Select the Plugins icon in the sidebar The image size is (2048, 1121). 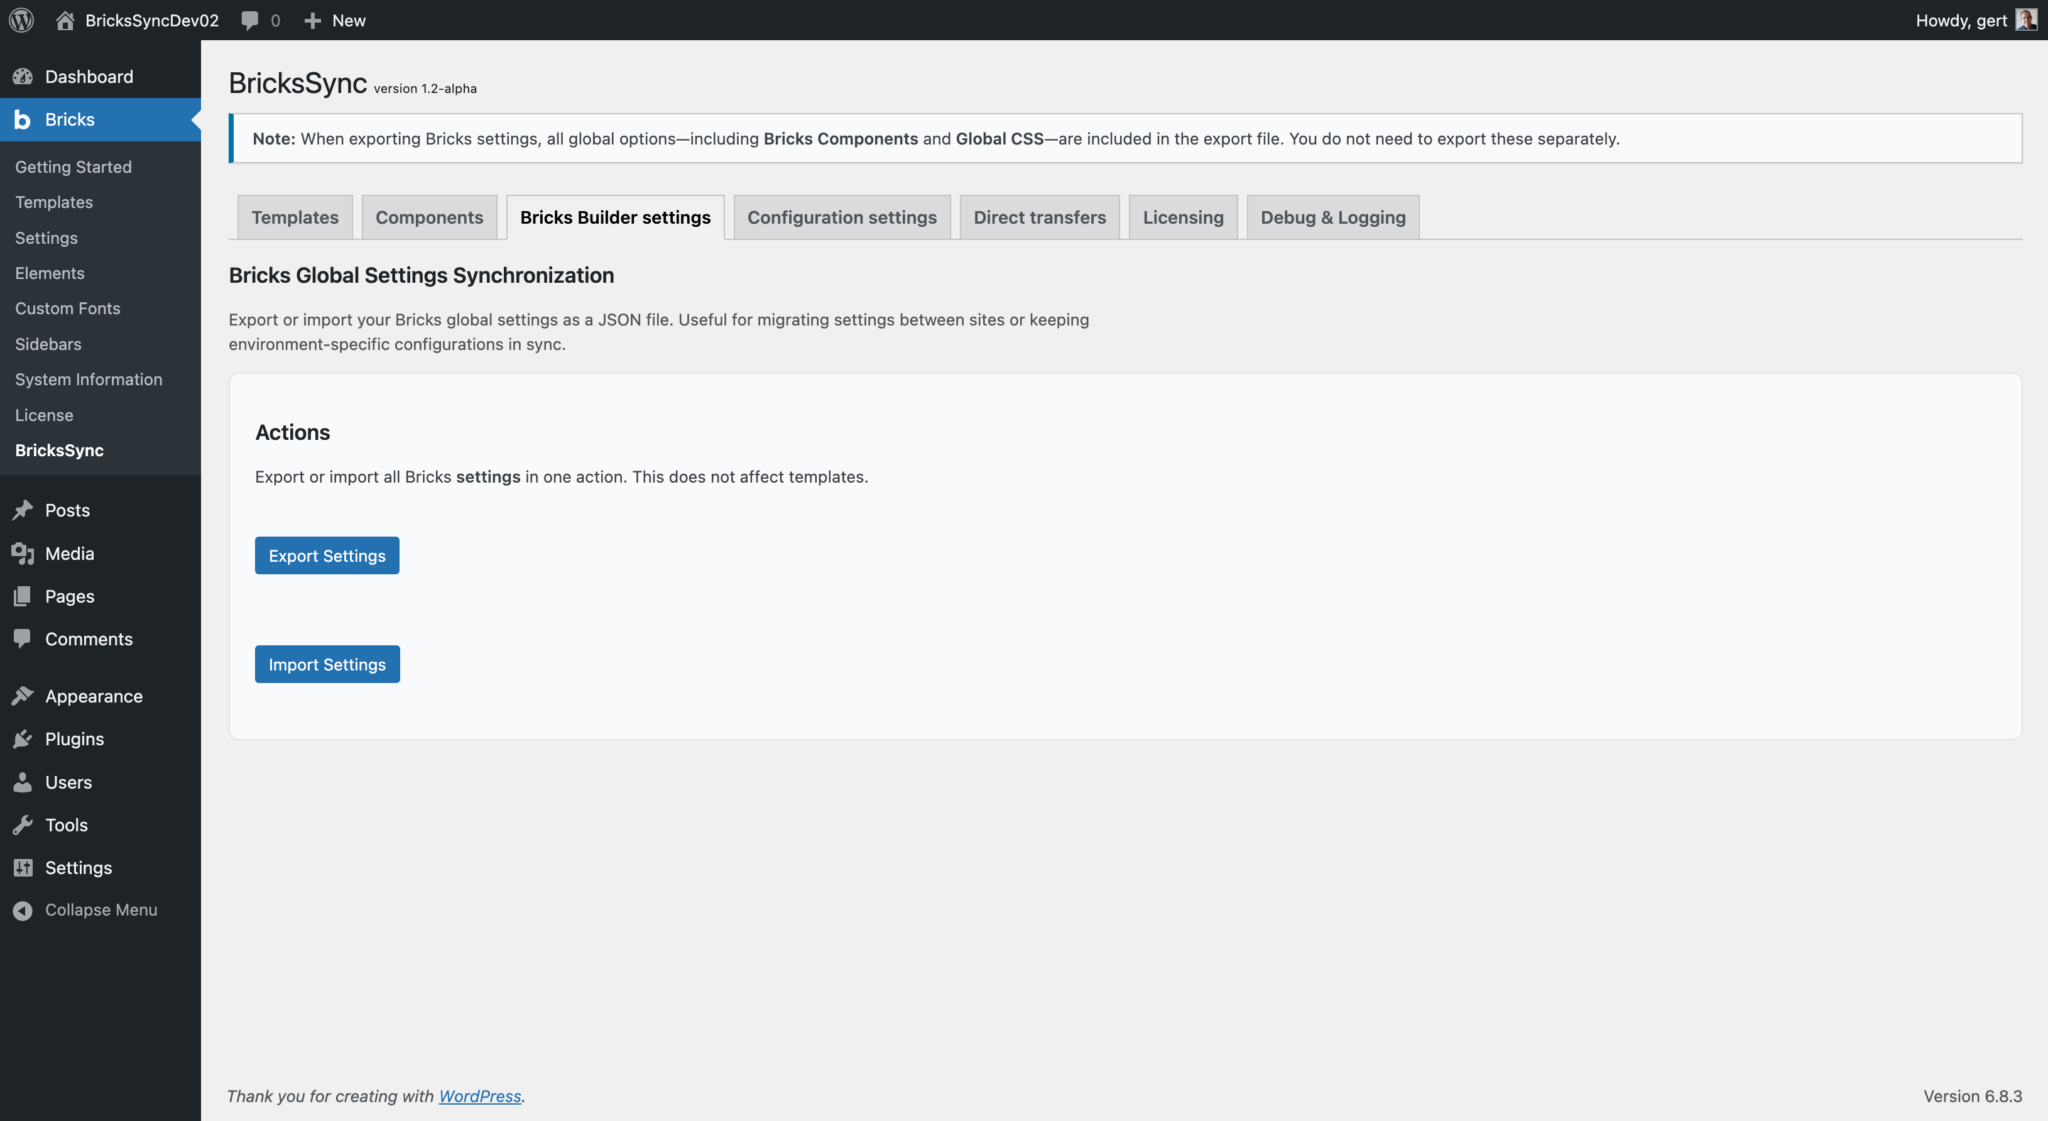pyautogui.click(x=24, y=739)
